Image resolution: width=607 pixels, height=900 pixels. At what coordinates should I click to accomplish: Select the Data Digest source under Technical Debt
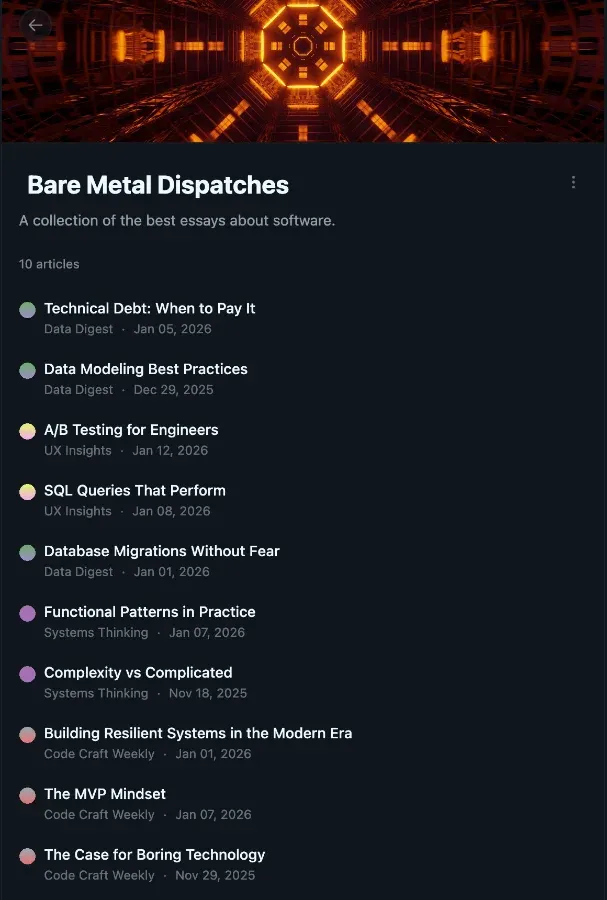pos(79,329)
